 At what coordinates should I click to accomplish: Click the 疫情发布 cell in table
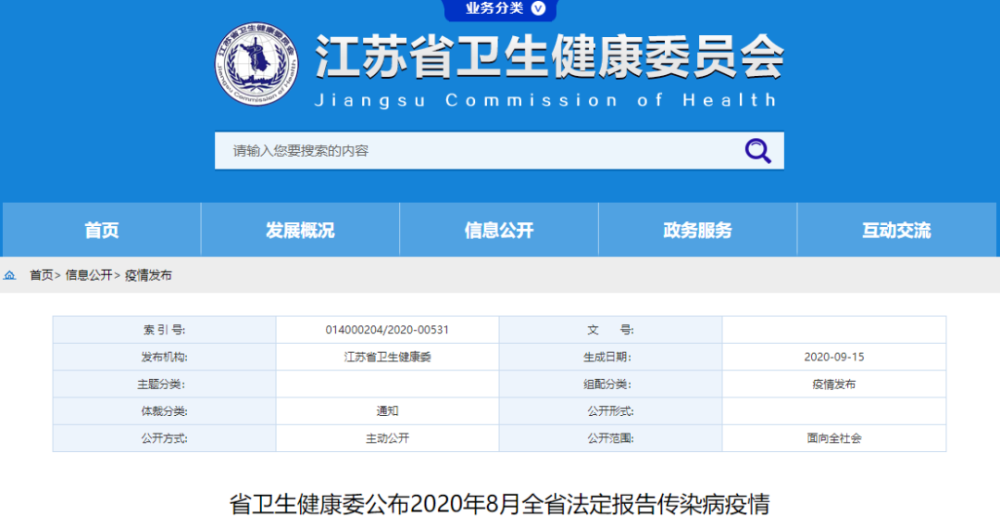pyautogui.click(x=834, y=384)
